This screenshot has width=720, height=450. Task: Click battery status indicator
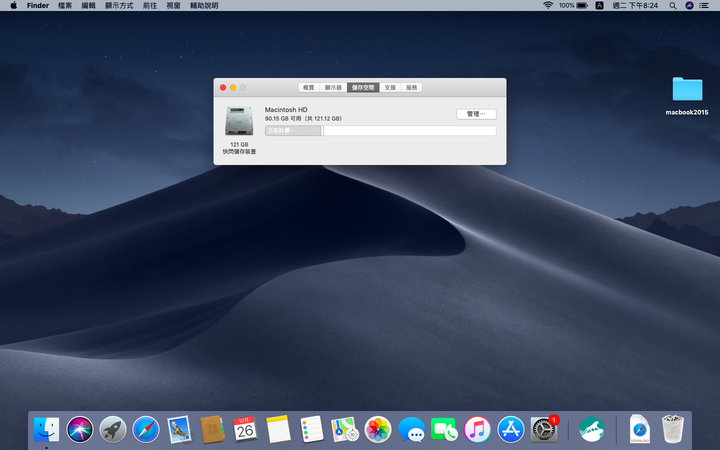coord(574,6)
